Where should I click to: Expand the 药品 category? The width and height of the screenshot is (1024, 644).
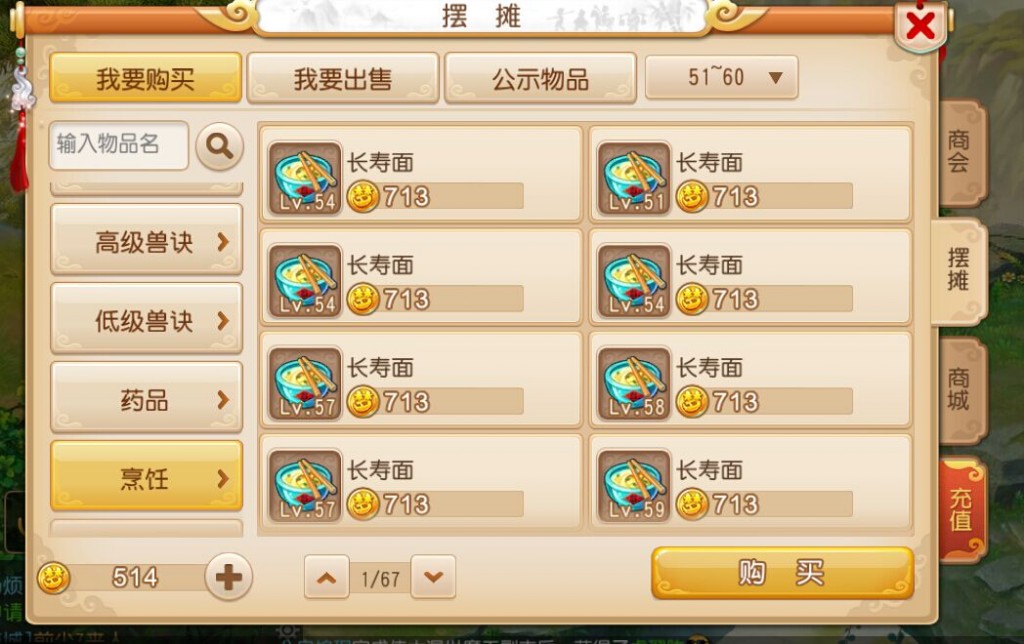146,398
